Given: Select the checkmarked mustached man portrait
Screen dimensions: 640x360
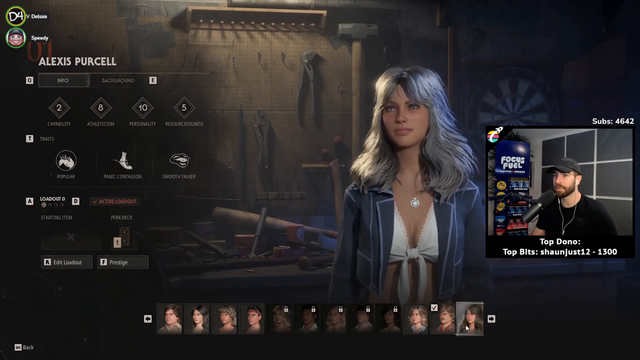Looking at the screenshot, I should point(443,319).
